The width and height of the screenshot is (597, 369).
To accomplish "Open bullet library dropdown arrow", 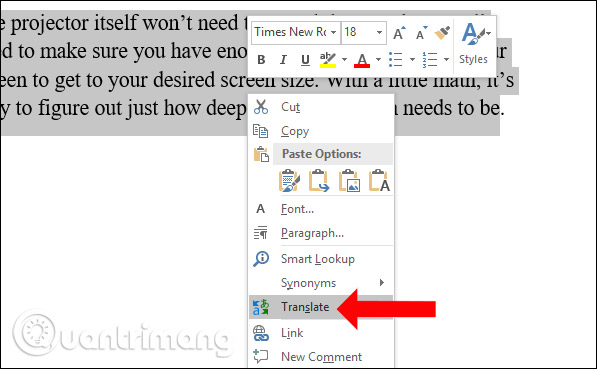I will pyautogui.click(x=412, y=60).
